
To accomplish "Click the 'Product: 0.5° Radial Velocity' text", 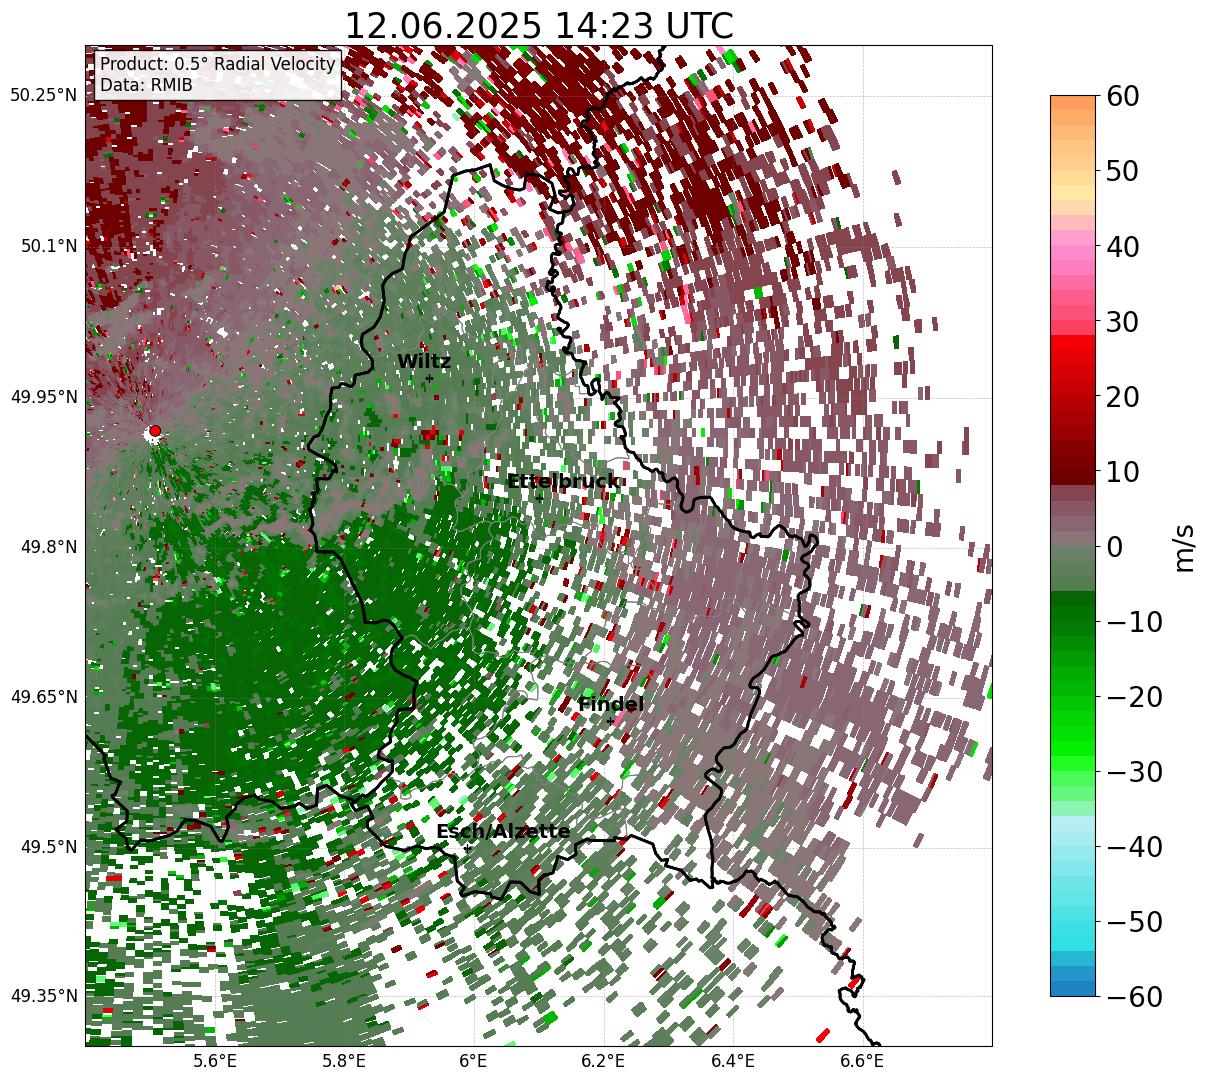I will [218, 64].
